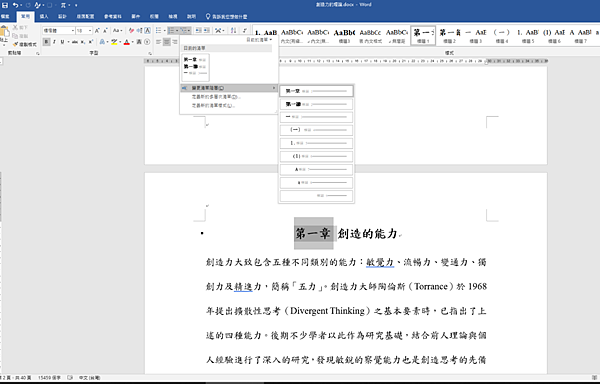Switch to the Design ribbon tab
Image resolution: width=600 pixels, height=384 pixels.
pyautogui.click(x=62, y=16)
